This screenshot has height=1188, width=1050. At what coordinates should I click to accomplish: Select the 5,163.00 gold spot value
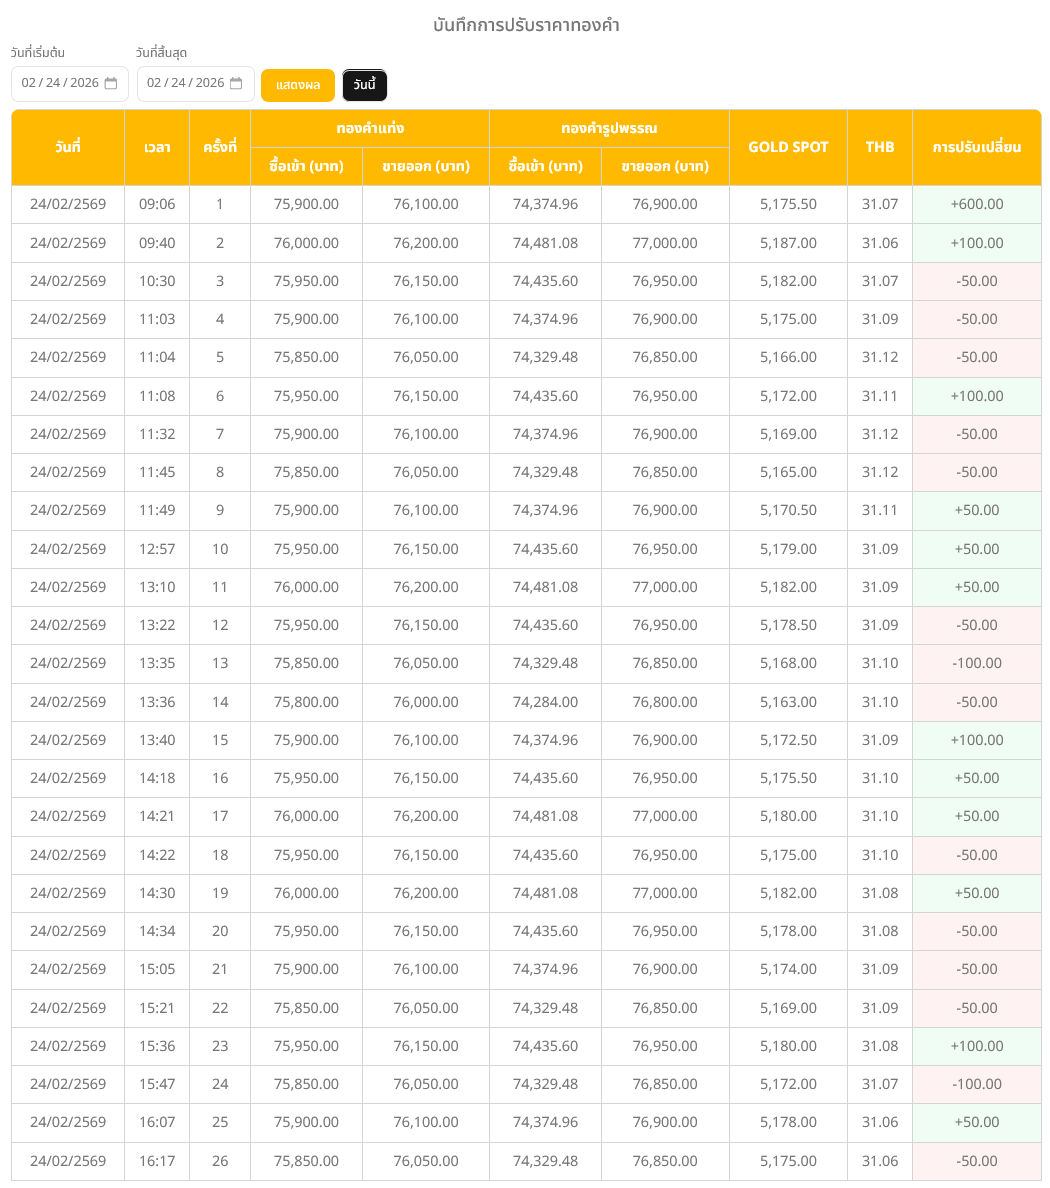[x=788, y=702]
